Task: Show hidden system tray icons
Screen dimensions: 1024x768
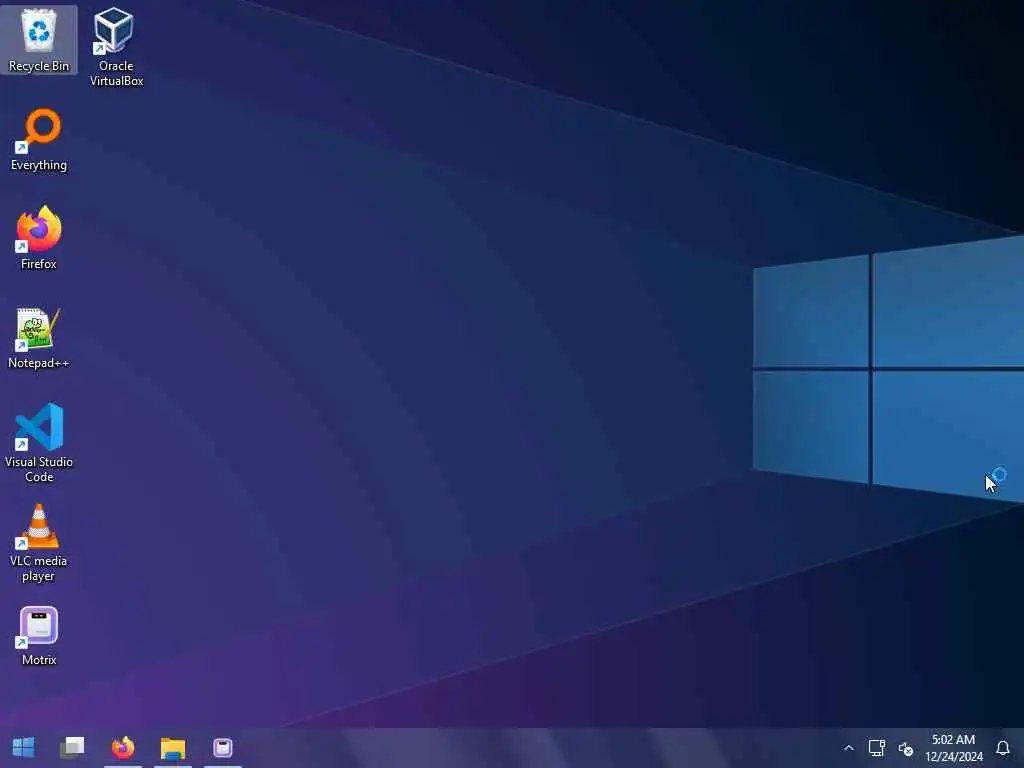Action: click(848, 748)
